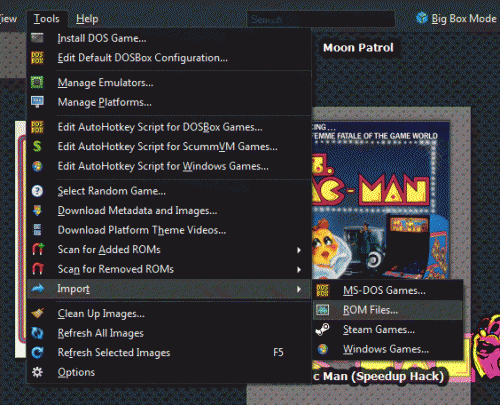
Task: Click the broom icon for Clean Up Images
Action: tap(38, 313)
